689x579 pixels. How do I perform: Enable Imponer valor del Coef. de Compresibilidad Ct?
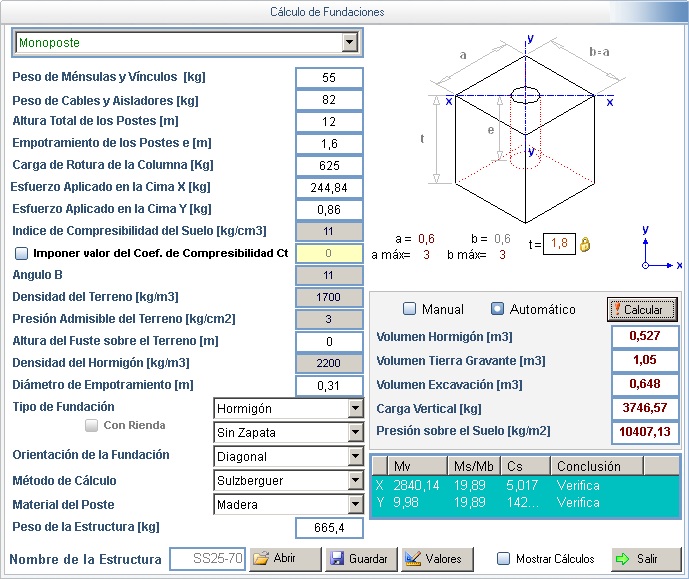click(21, 253)
